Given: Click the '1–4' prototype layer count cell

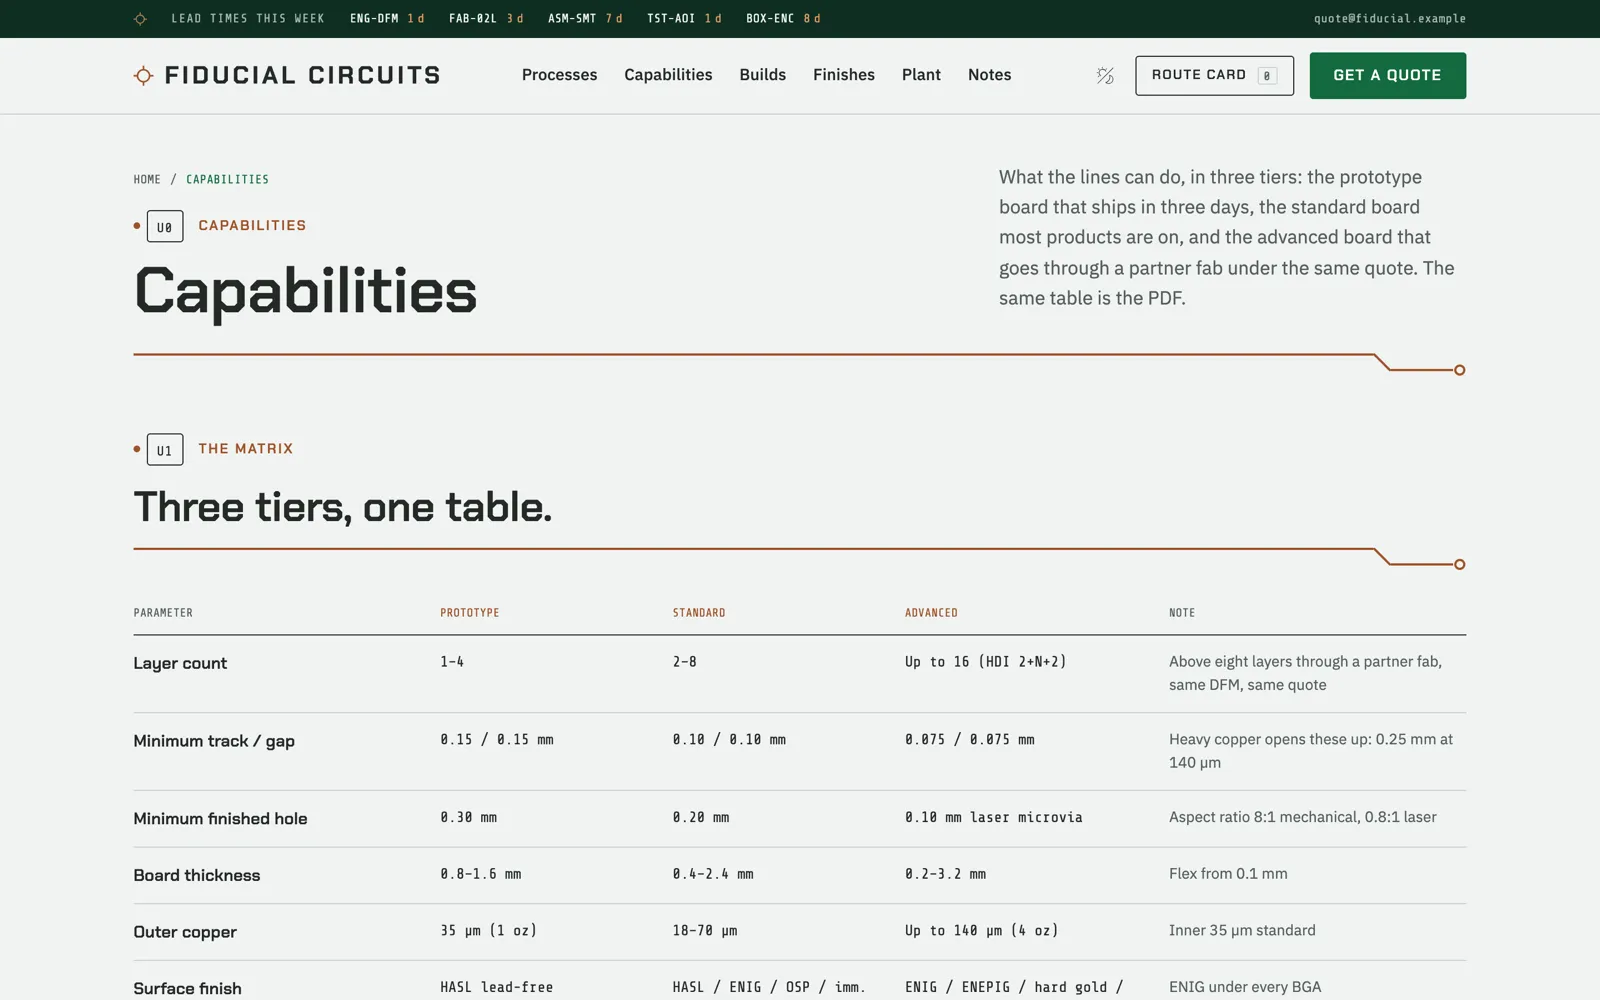Looking at the screenshot, I should (x=452, y=662).
